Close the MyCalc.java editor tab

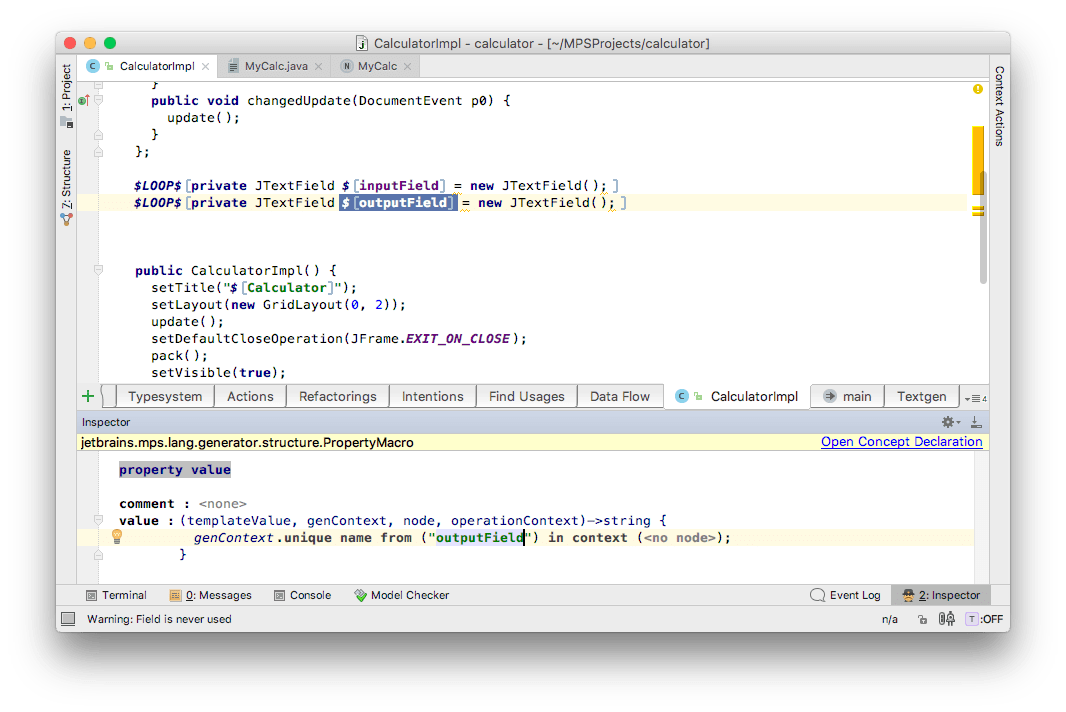(319, 66)
